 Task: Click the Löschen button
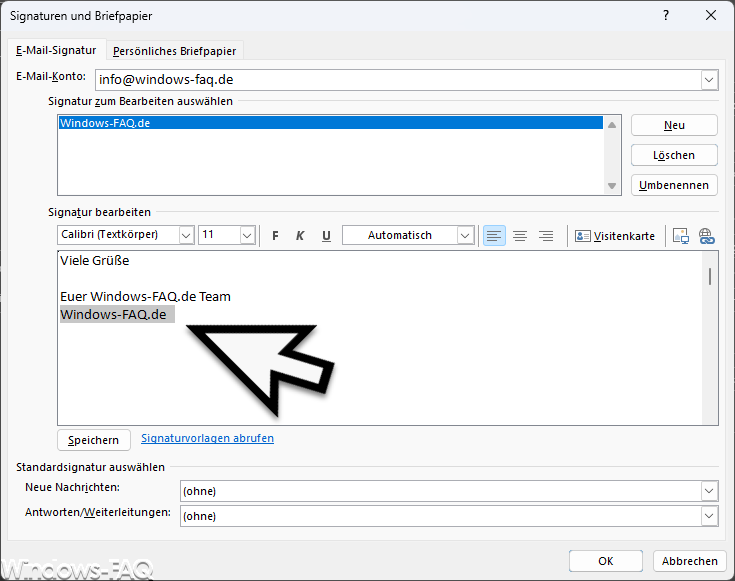point(674,155)
